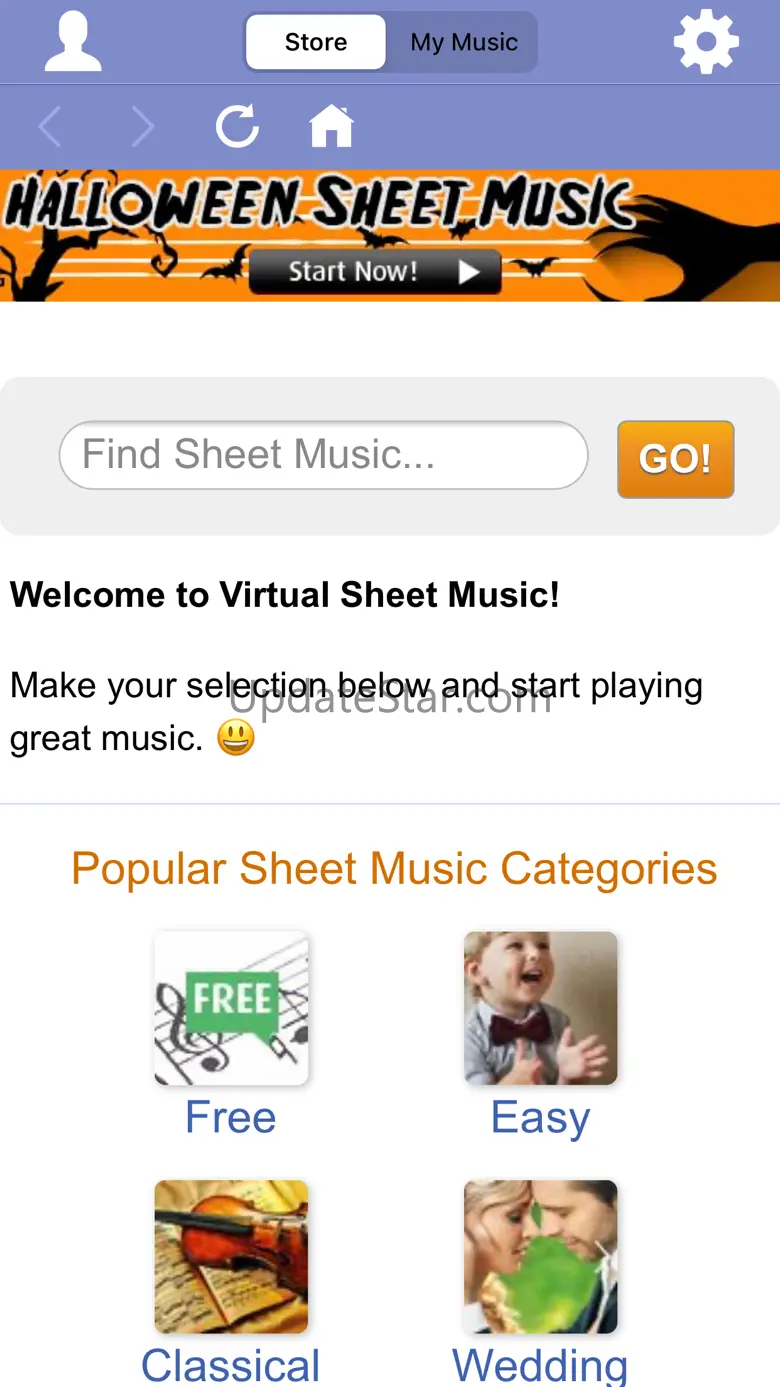This screenshot has width=780, height=1387.
Task: Open the user account profile icon
Action: pos(73,42)
